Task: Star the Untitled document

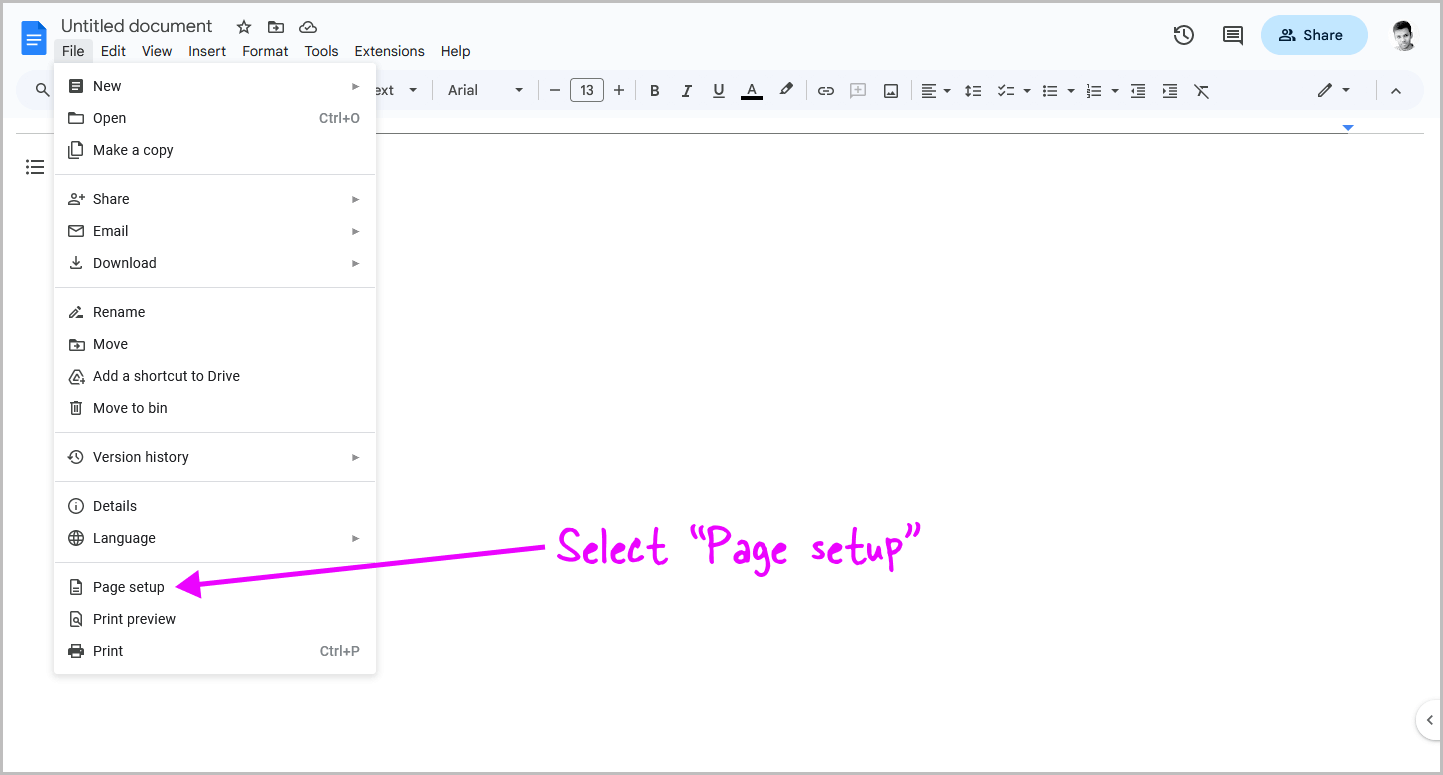Action: tap(243, 27)
